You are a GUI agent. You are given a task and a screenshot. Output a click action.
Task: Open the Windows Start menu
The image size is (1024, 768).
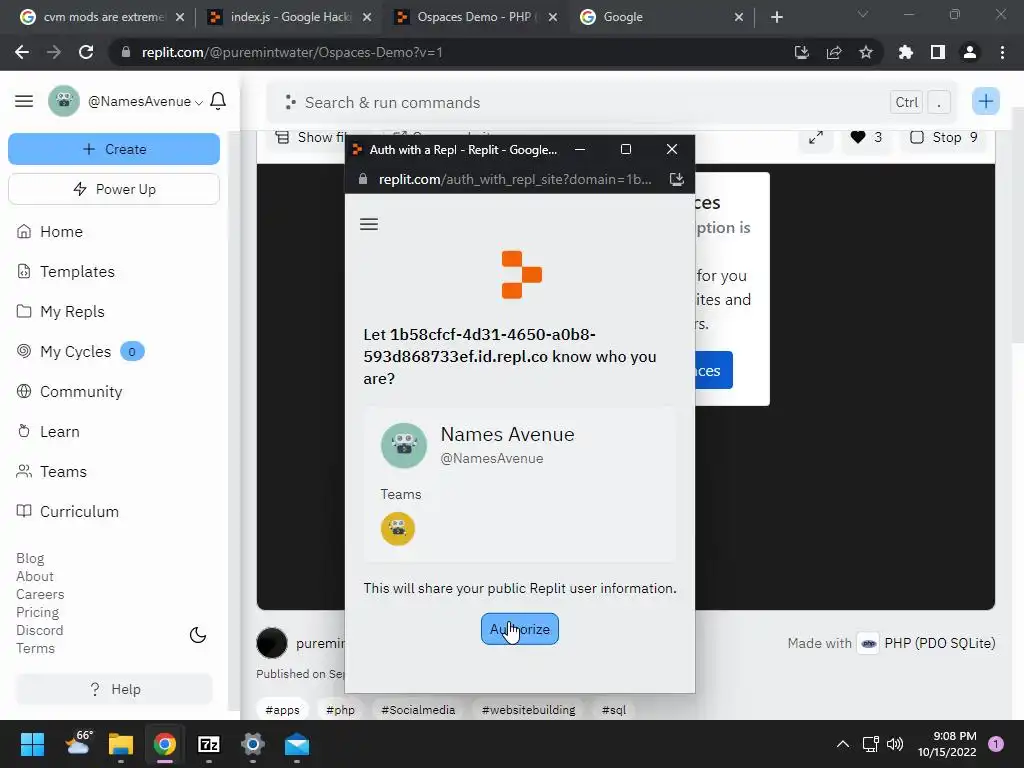32,744
